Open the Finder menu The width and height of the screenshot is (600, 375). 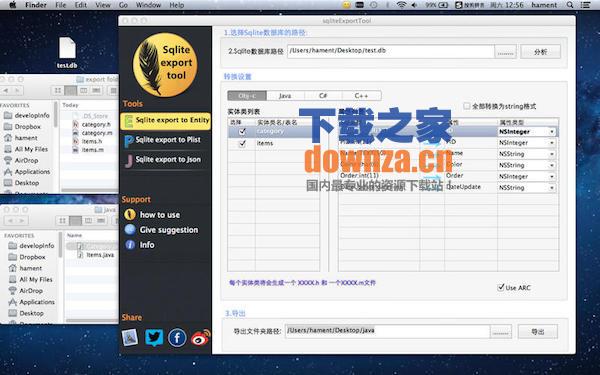coord(36,5)
